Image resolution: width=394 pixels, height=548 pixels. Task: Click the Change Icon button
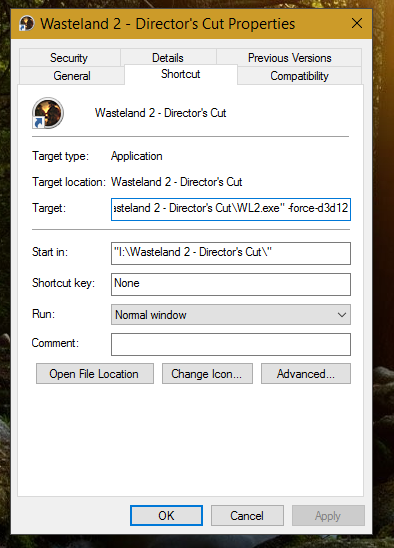(207, 374)
